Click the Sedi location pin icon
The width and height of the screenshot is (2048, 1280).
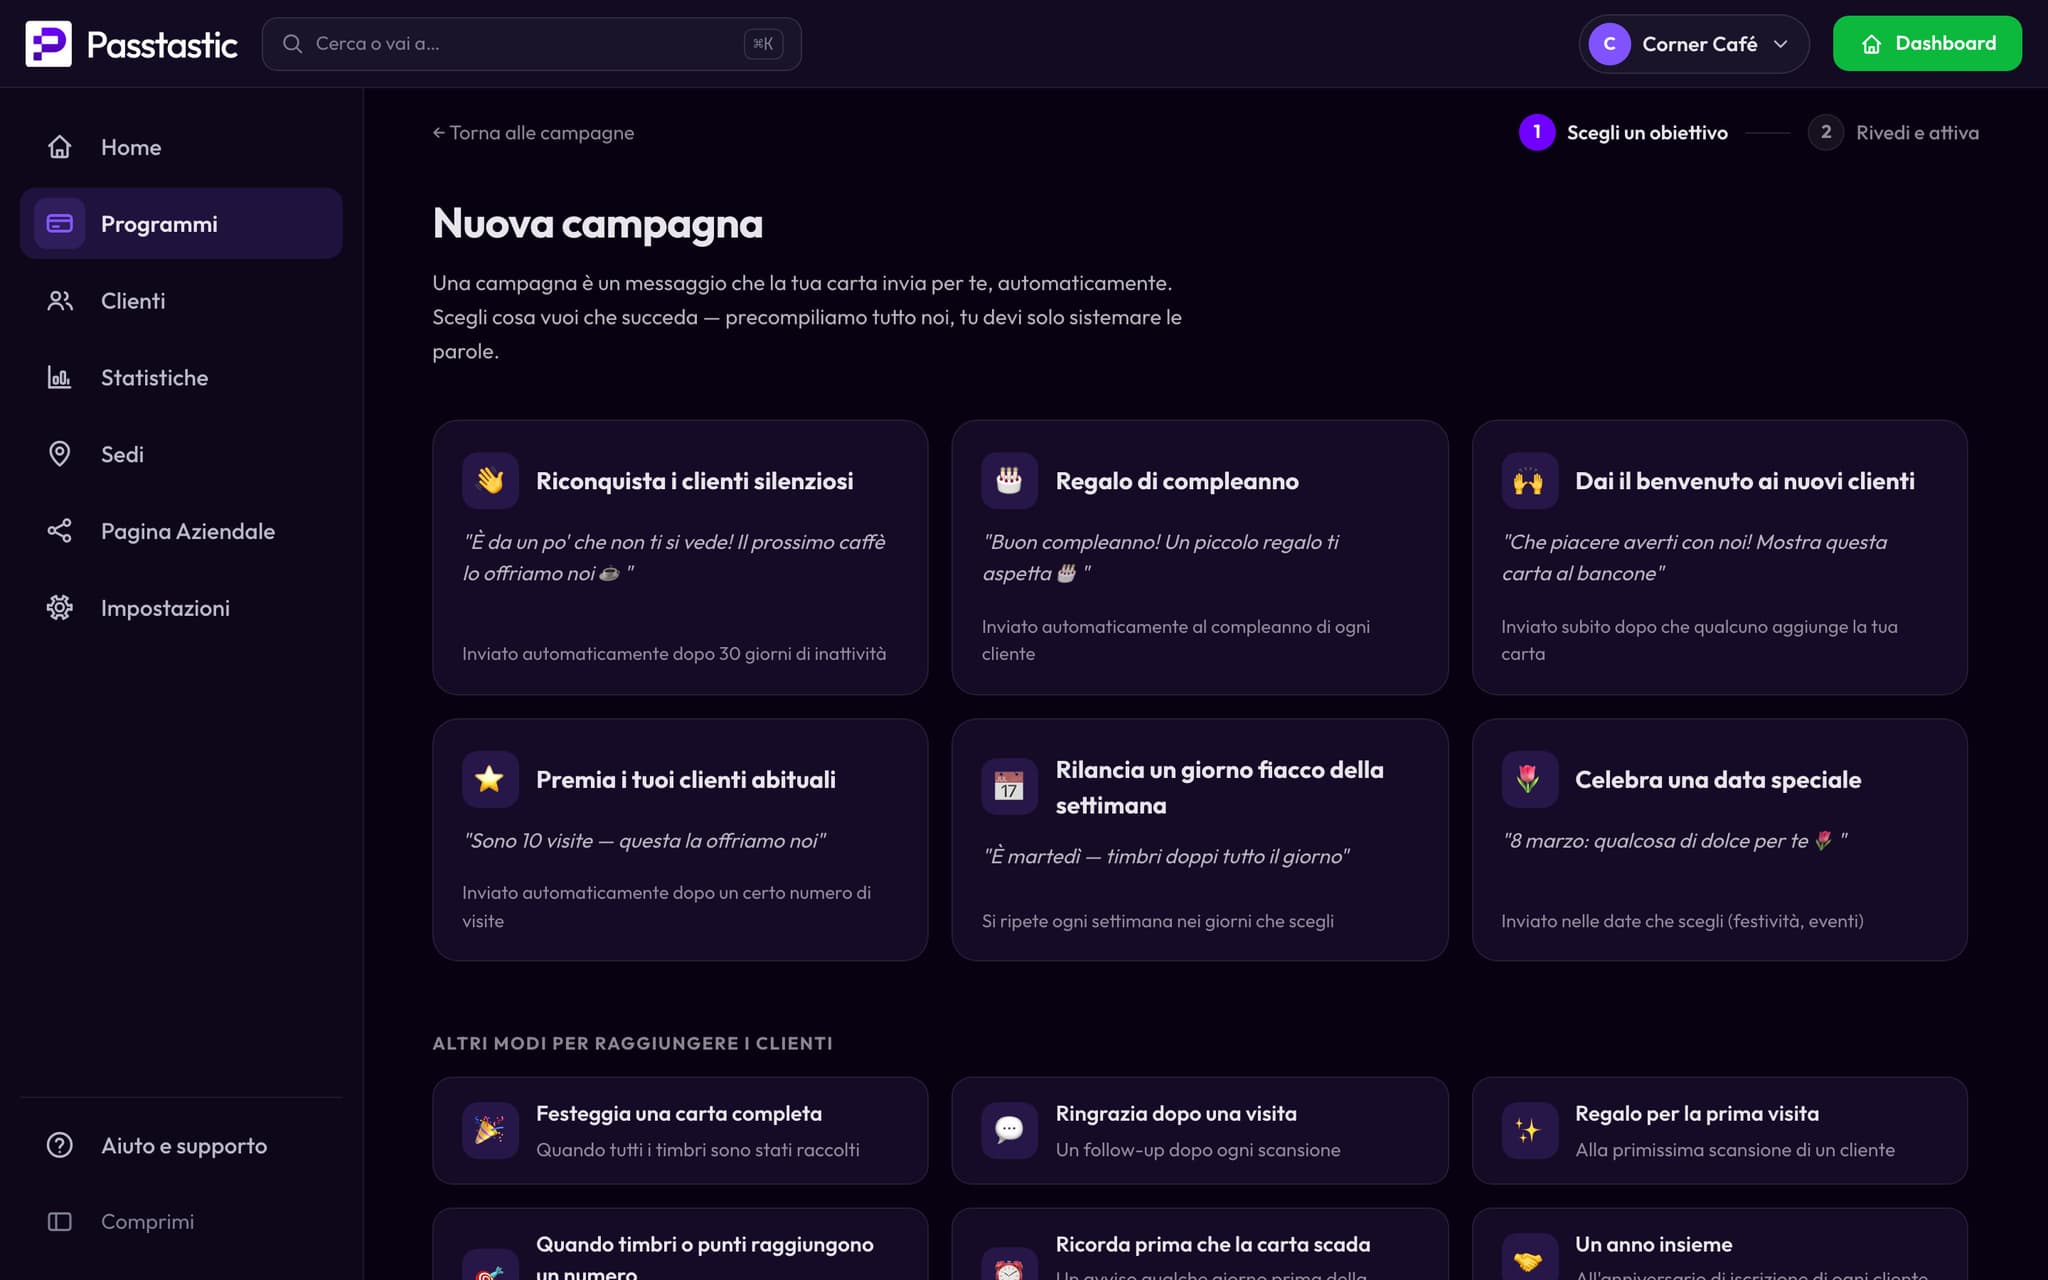pos(60,454)
